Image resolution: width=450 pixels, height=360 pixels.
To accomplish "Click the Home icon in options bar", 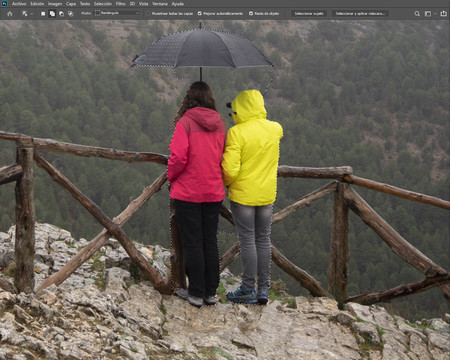I will (x=10, y=14).
